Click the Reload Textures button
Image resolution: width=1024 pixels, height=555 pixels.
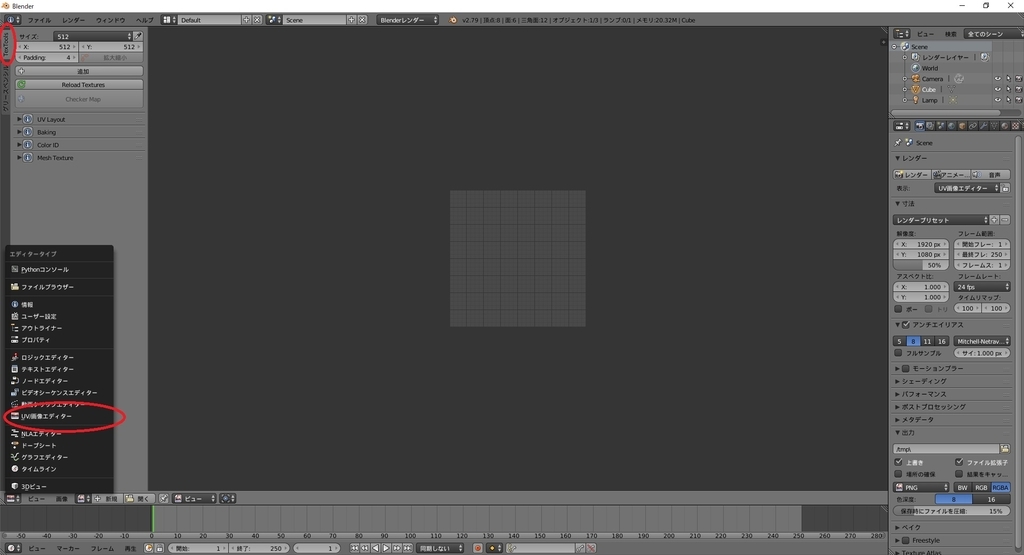[x=79, y=85]
